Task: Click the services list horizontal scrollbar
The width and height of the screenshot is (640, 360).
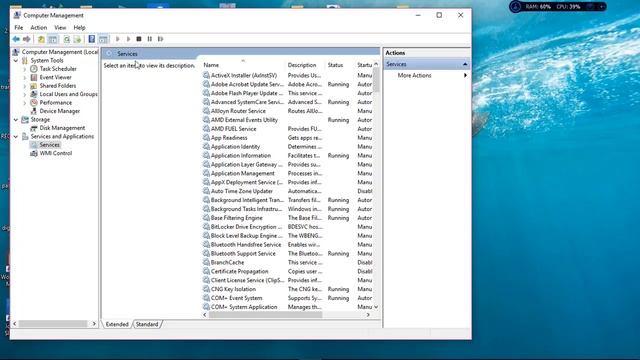Action: 265,315
